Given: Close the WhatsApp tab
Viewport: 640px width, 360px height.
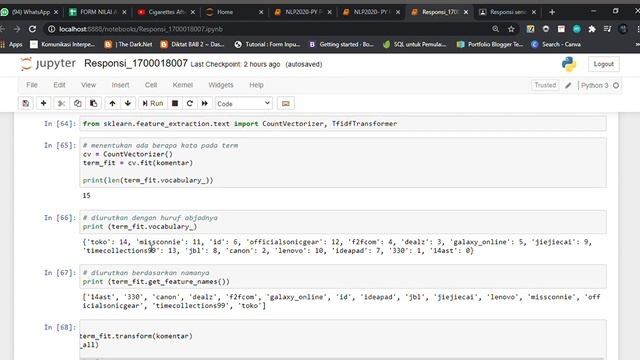Looking at the screenshot, I should pyautogui.click(x=56, y=12).
